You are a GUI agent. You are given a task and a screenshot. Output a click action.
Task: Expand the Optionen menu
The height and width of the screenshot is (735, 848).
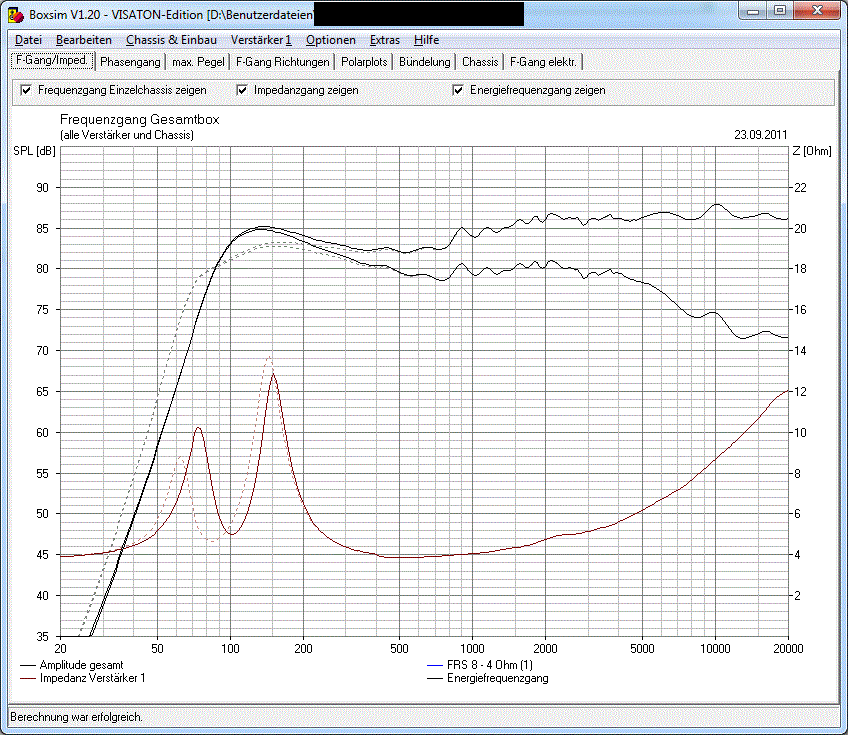[331, 40]
